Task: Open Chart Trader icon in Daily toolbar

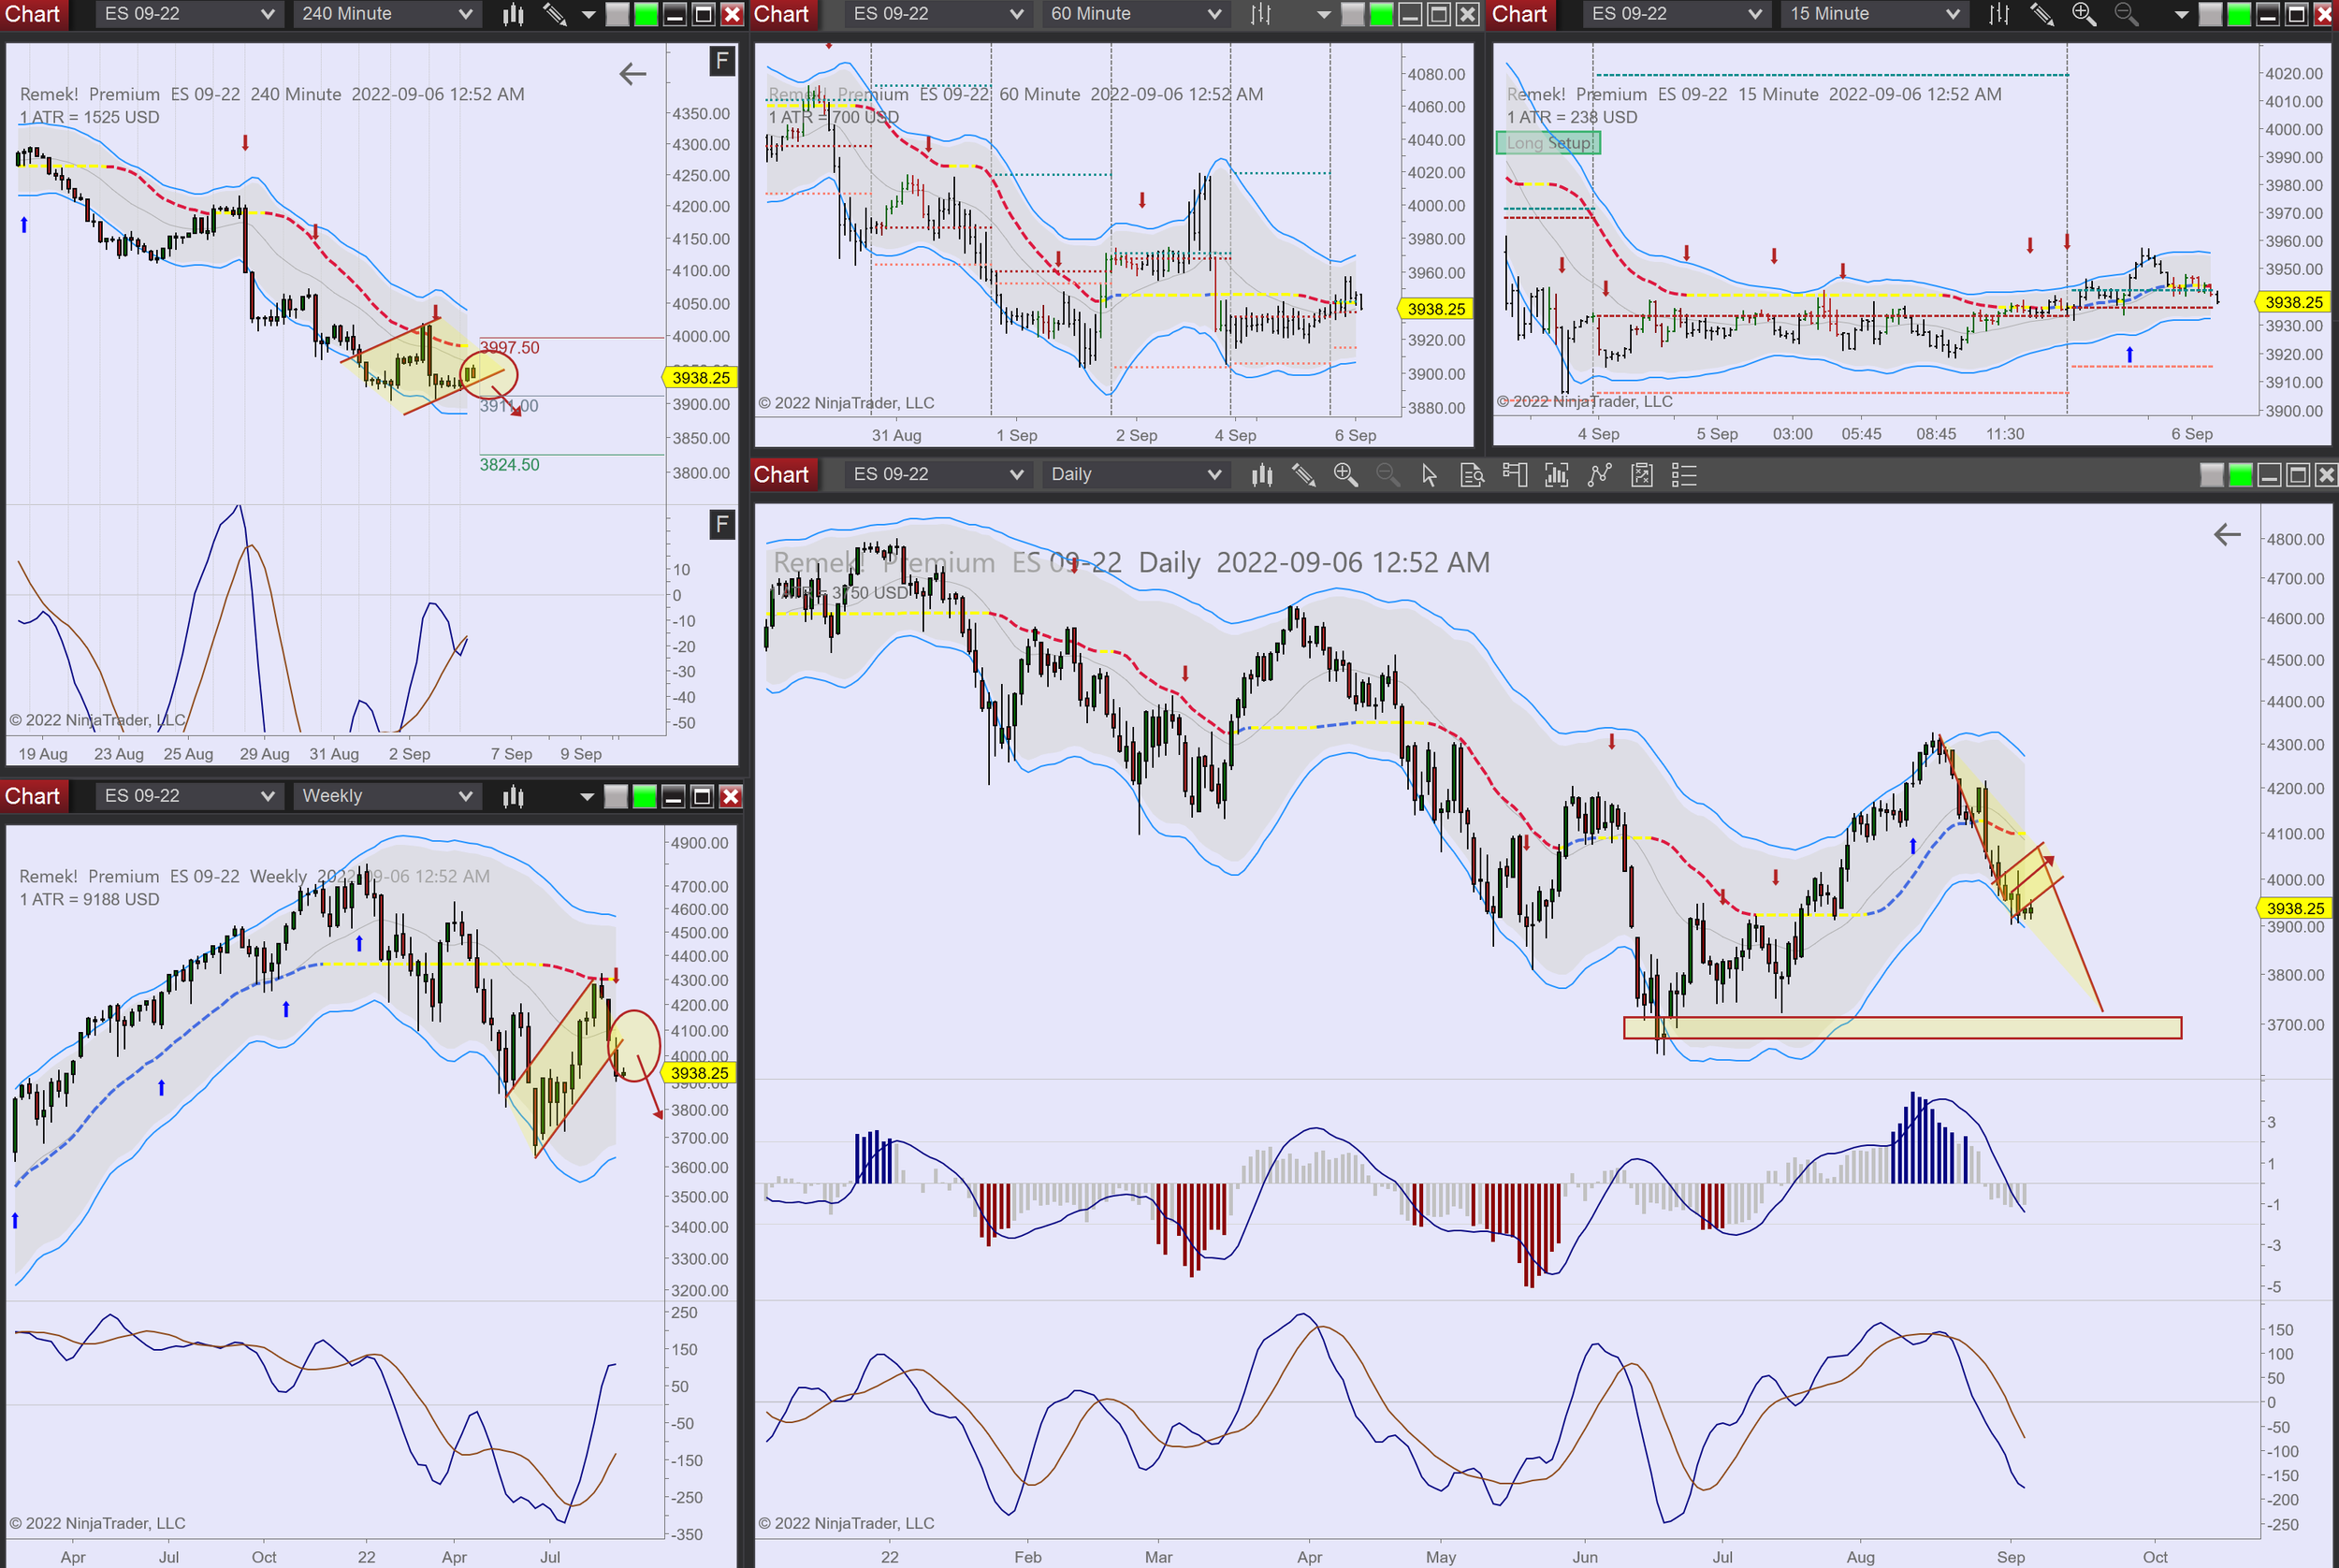Action: click(x=1514, y=475)
